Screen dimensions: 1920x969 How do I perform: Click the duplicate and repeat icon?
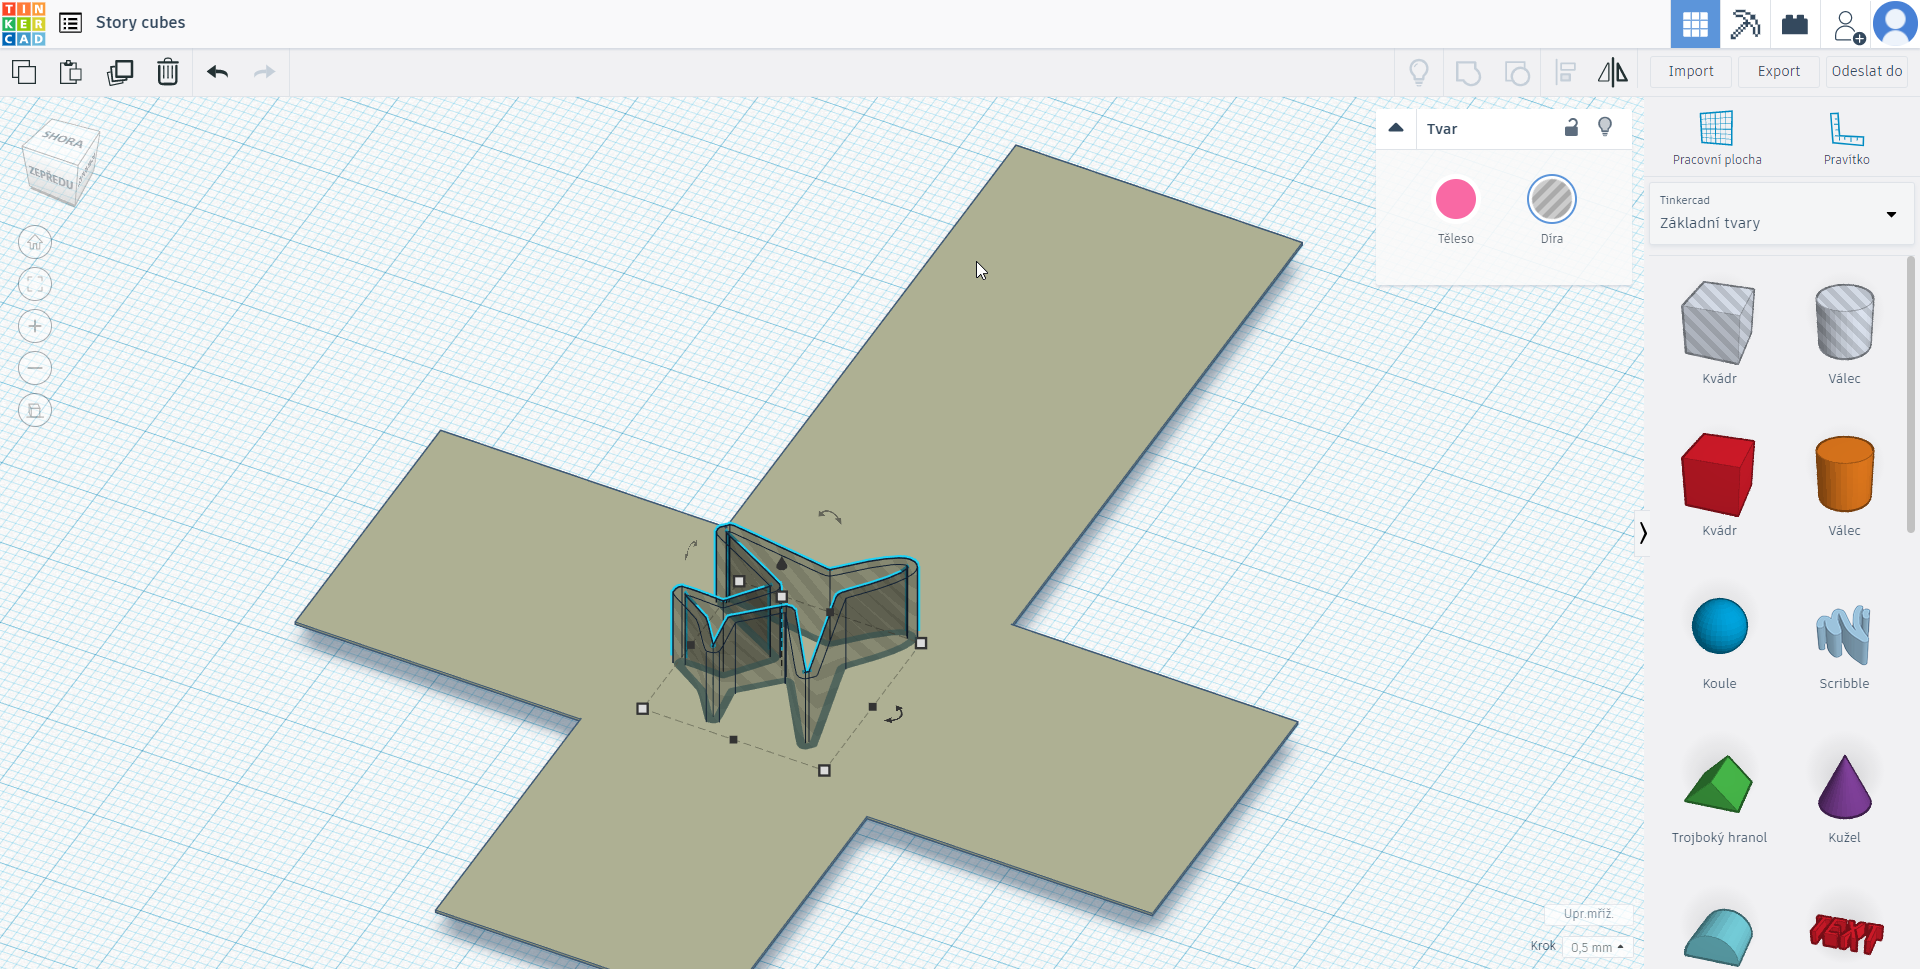[120, 72]
